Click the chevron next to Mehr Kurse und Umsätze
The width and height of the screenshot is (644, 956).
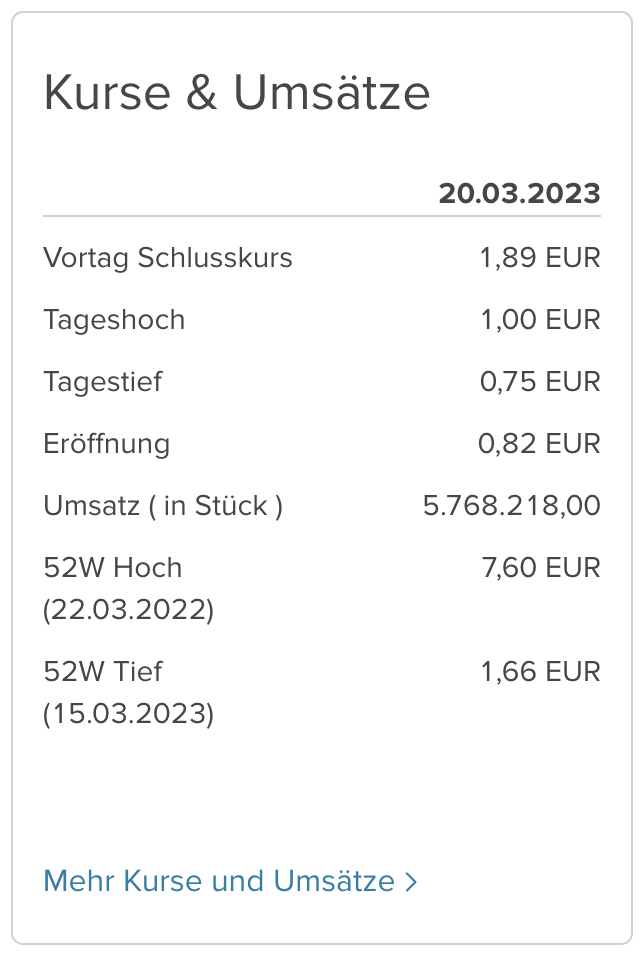pos(409,881)
